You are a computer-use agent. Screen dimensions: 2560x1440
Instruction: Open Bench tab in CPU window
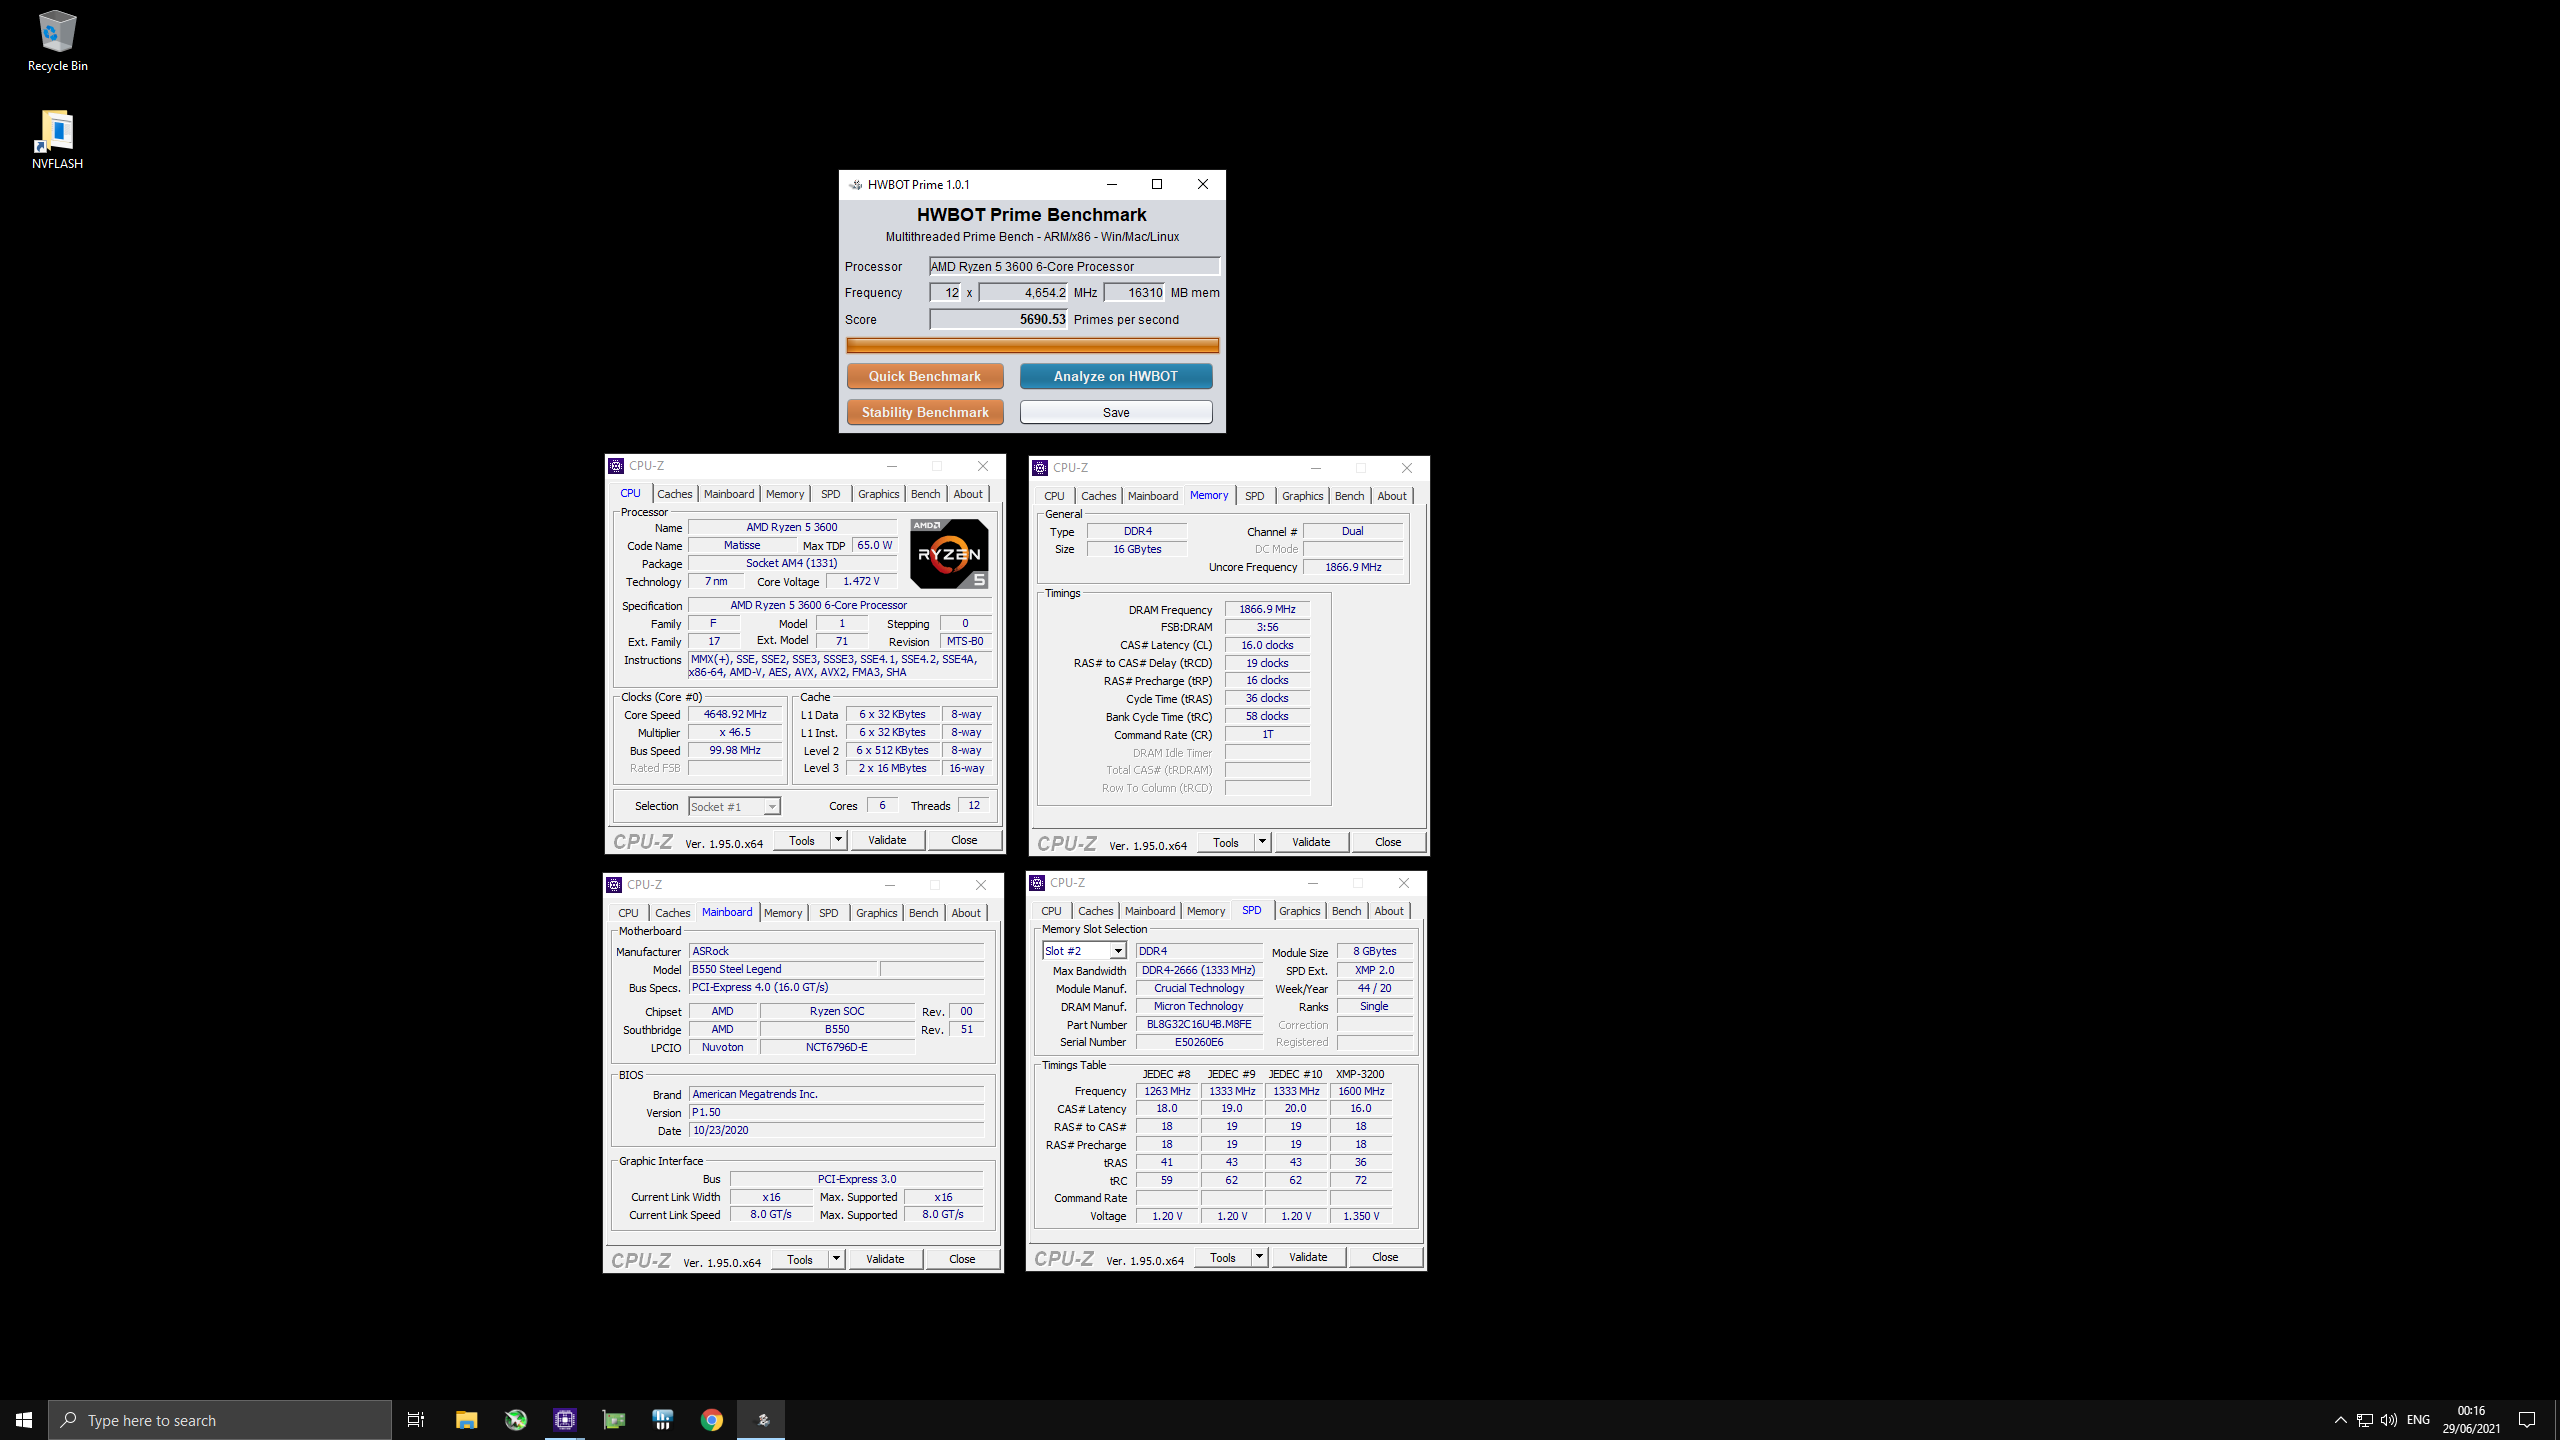[925, 494]
